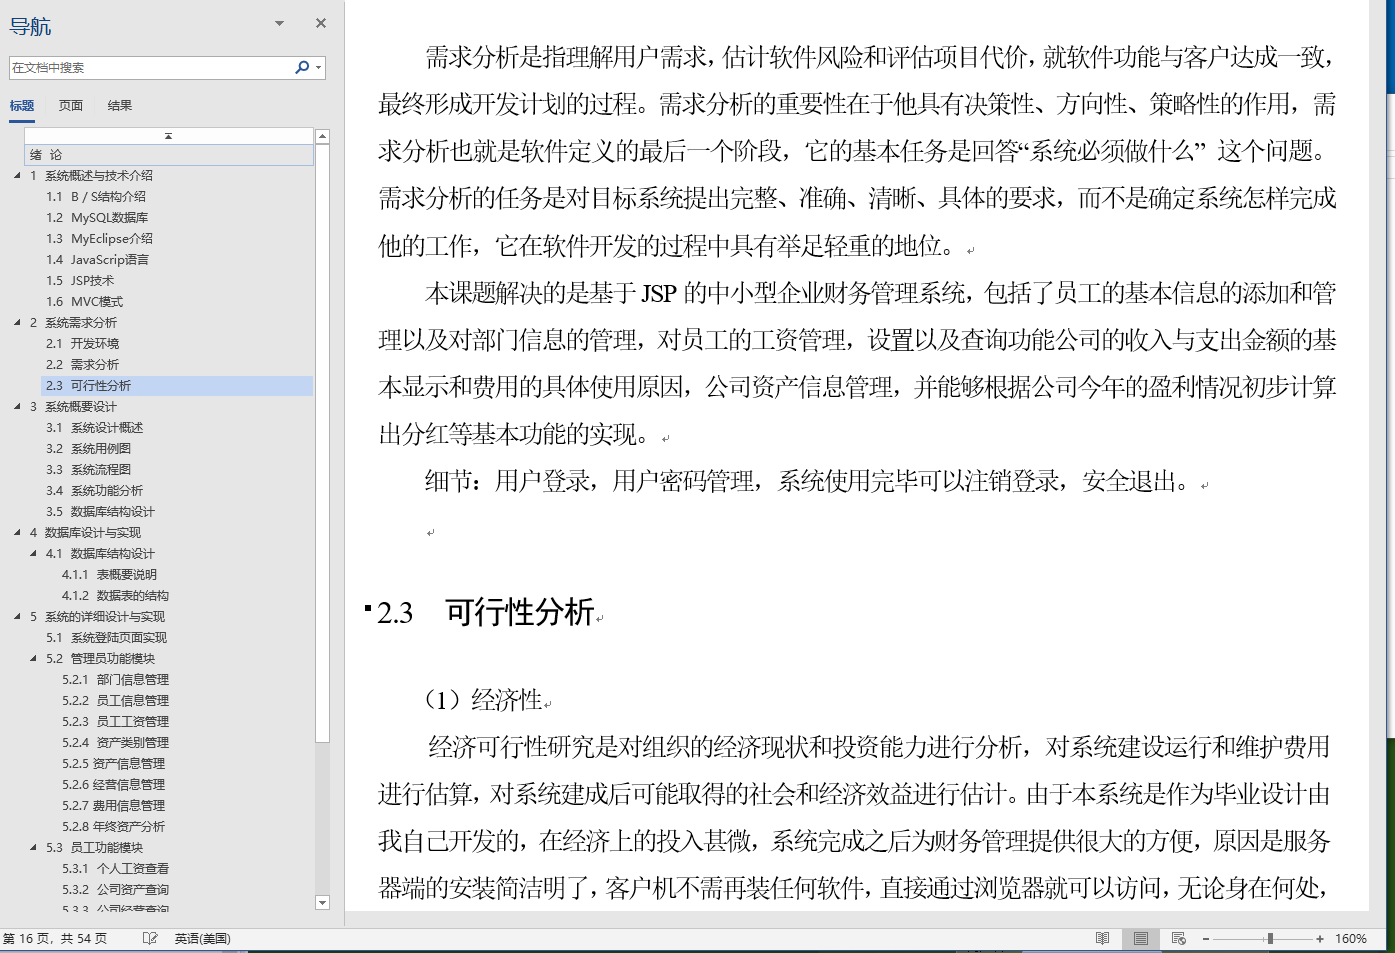1395x953 pixels.
Task: Click the jump-to-top arrow above headings list
Action: (x=169, y=135)
